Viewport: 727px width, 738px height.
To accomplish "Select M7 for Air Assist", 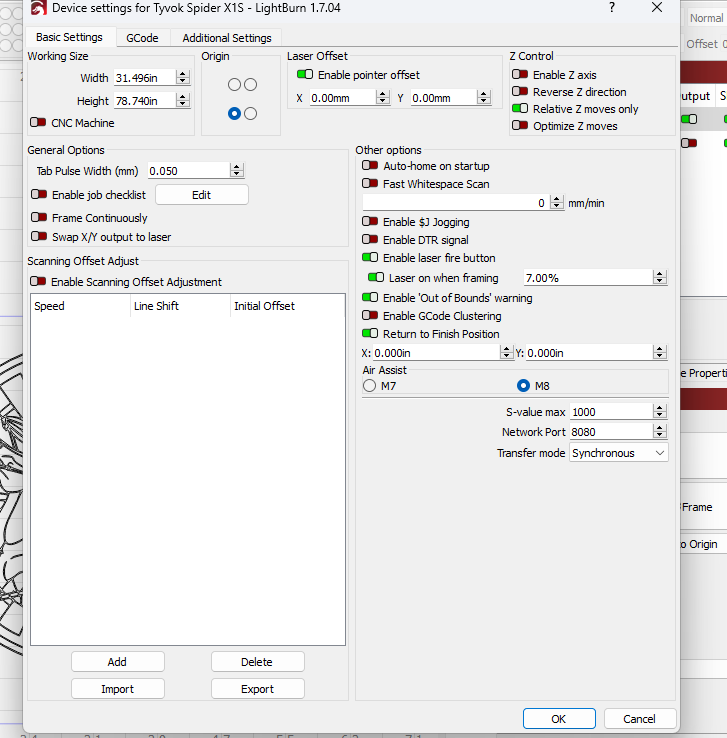I will tap(370, 386).
